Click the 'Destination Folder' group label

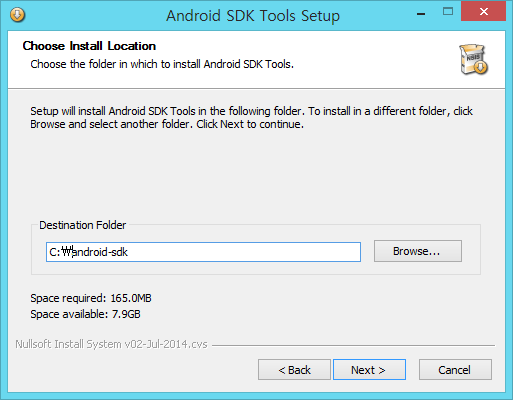pyautogui.click(x=83, y=225)
